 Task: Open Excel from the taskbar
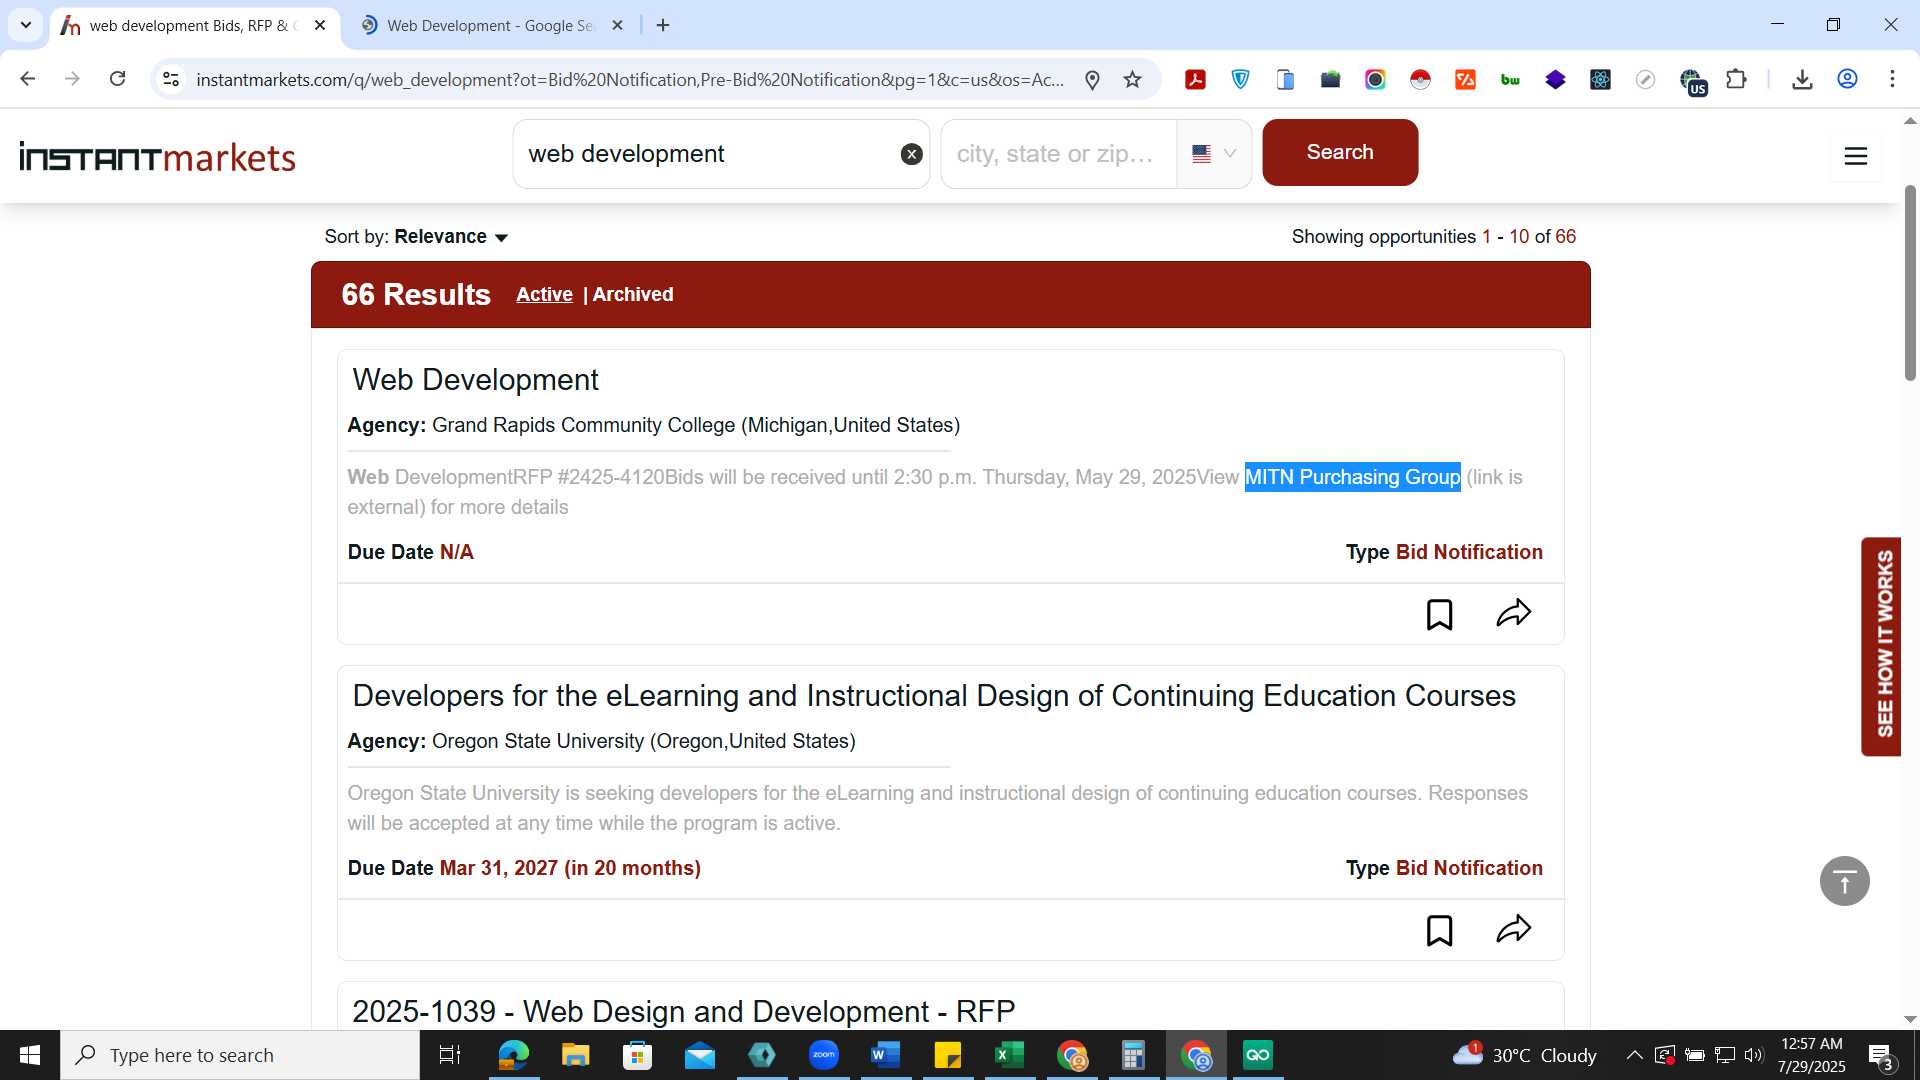(x=1009, y=1055)
